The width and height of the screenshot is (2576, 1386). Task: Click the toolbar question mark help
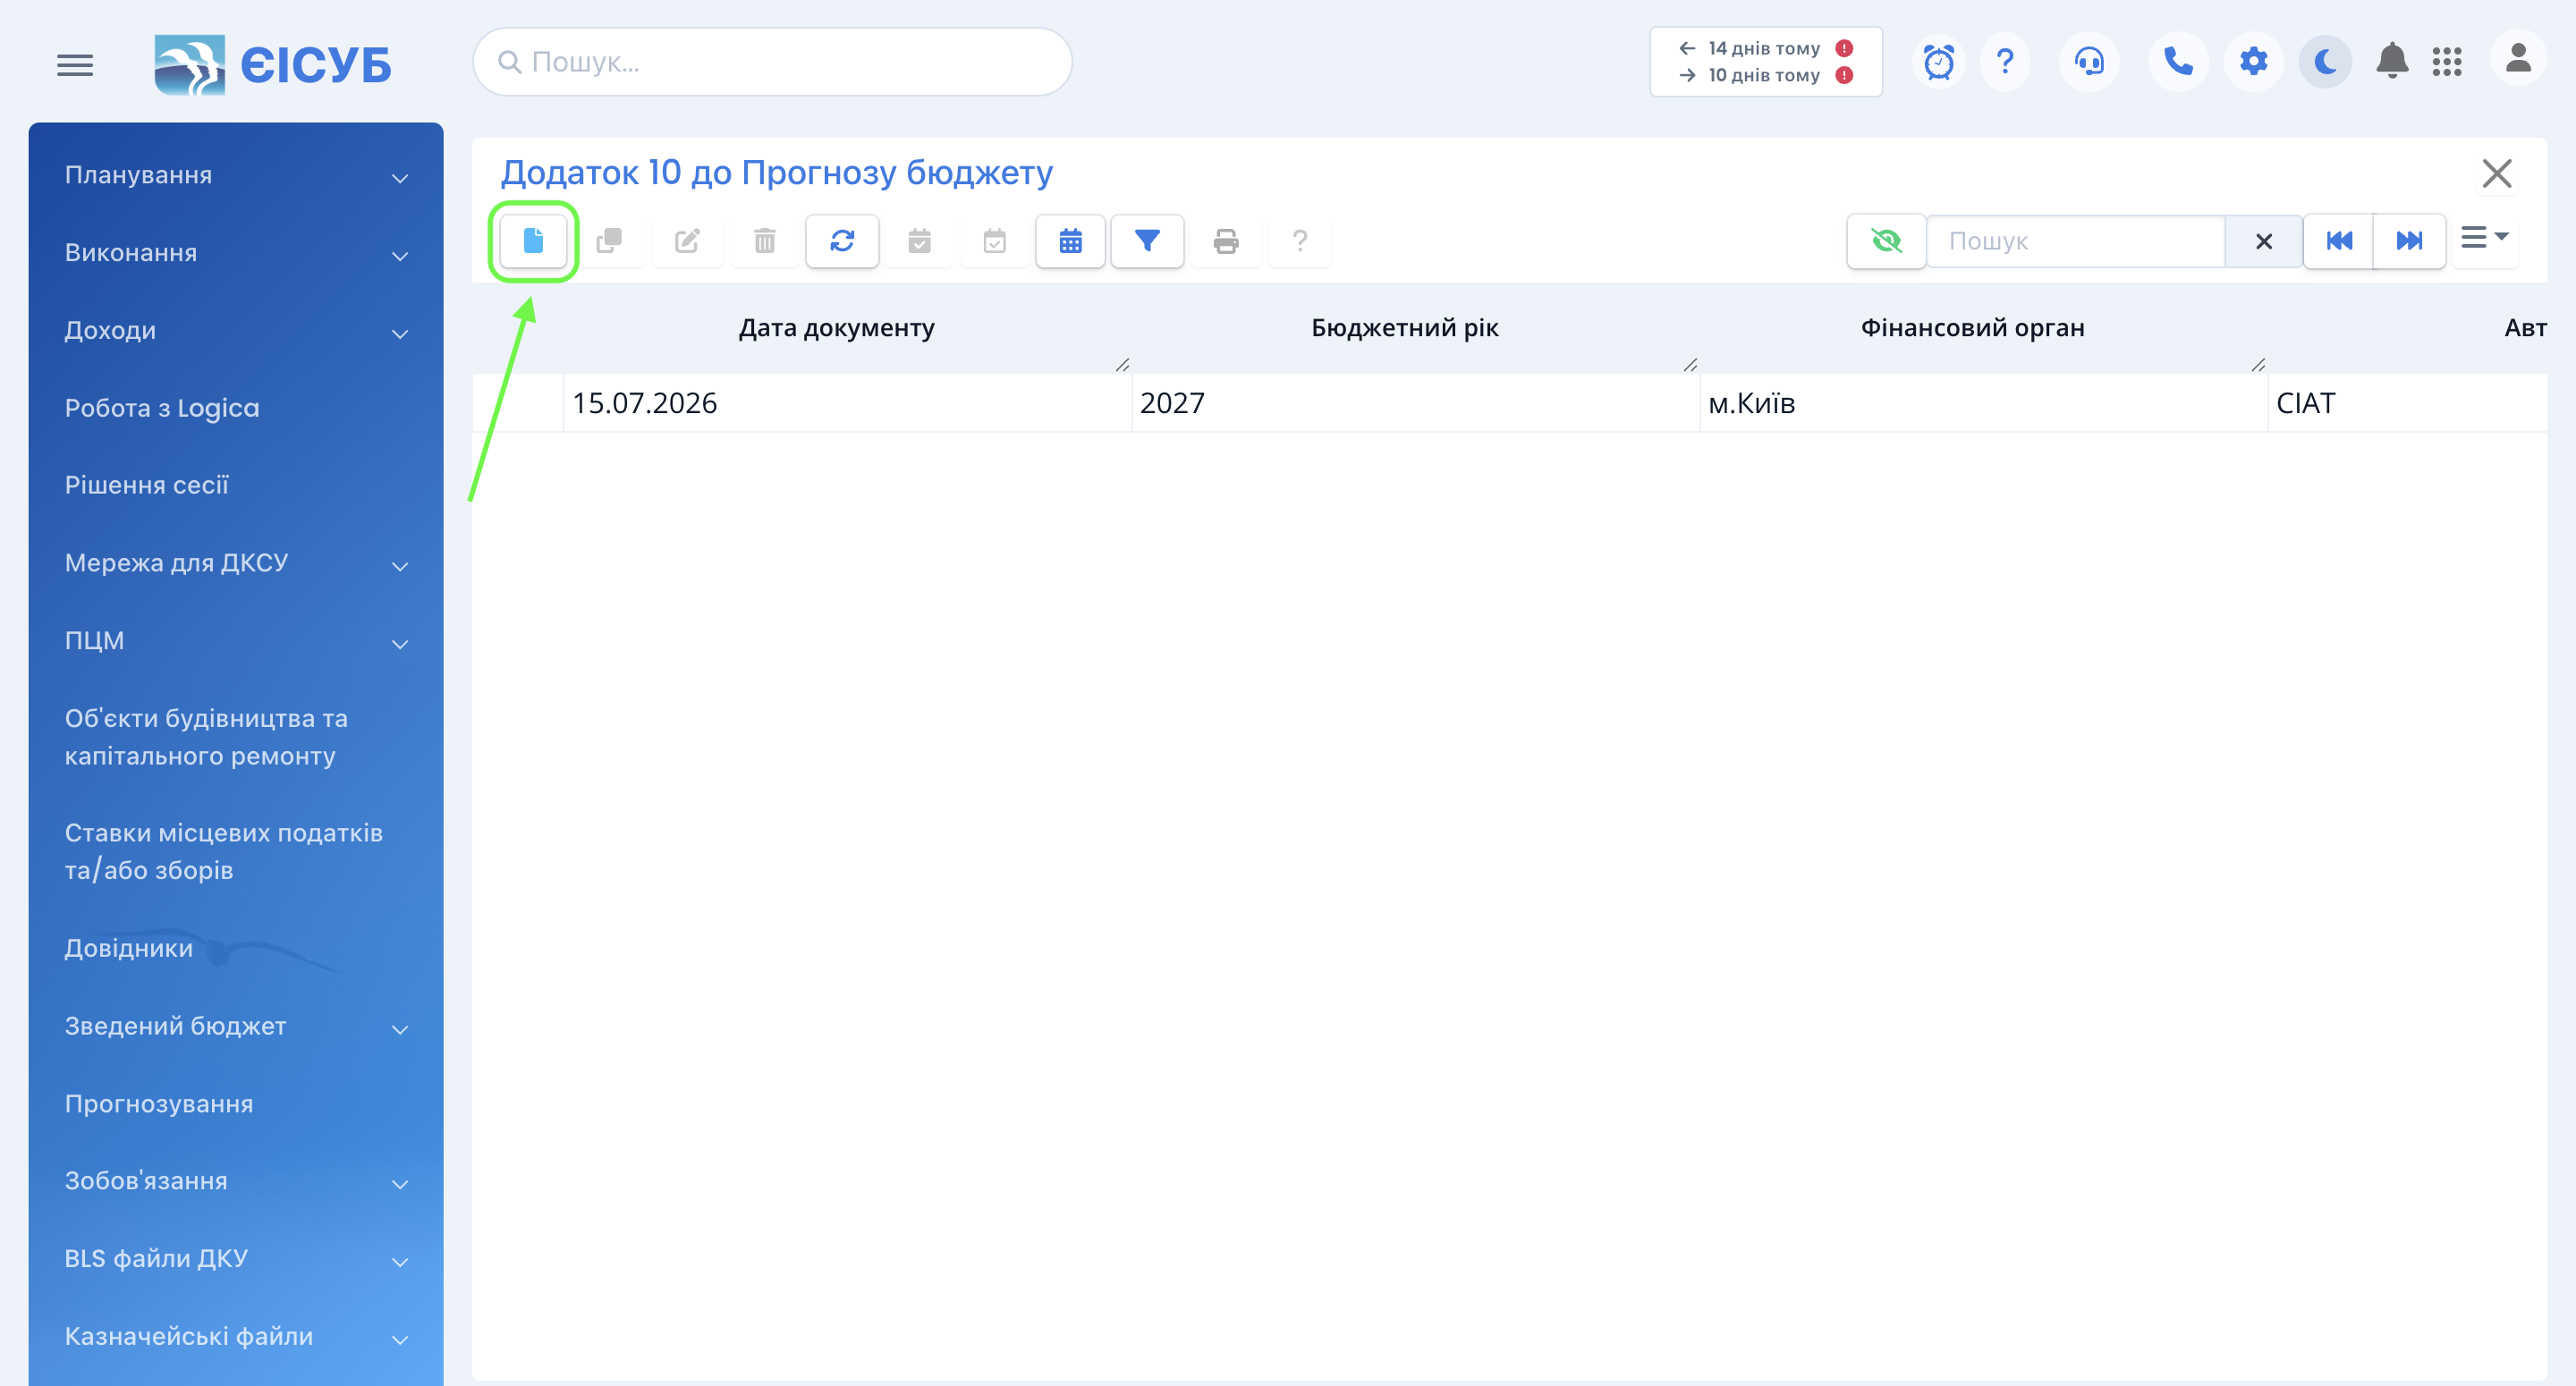pos(1300,241)
